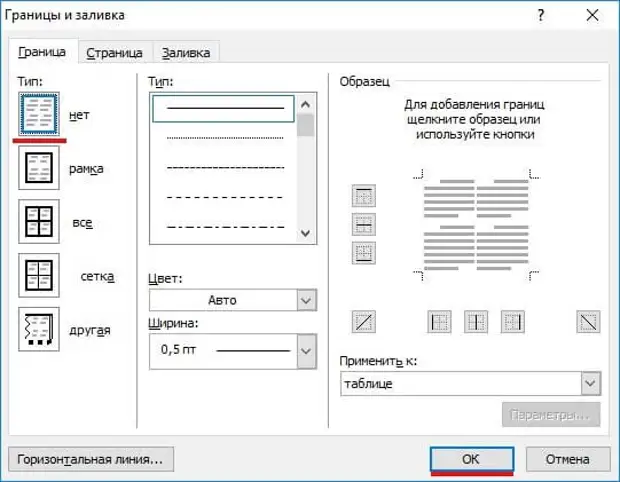Switch to the 'Страница' tab

114,53
